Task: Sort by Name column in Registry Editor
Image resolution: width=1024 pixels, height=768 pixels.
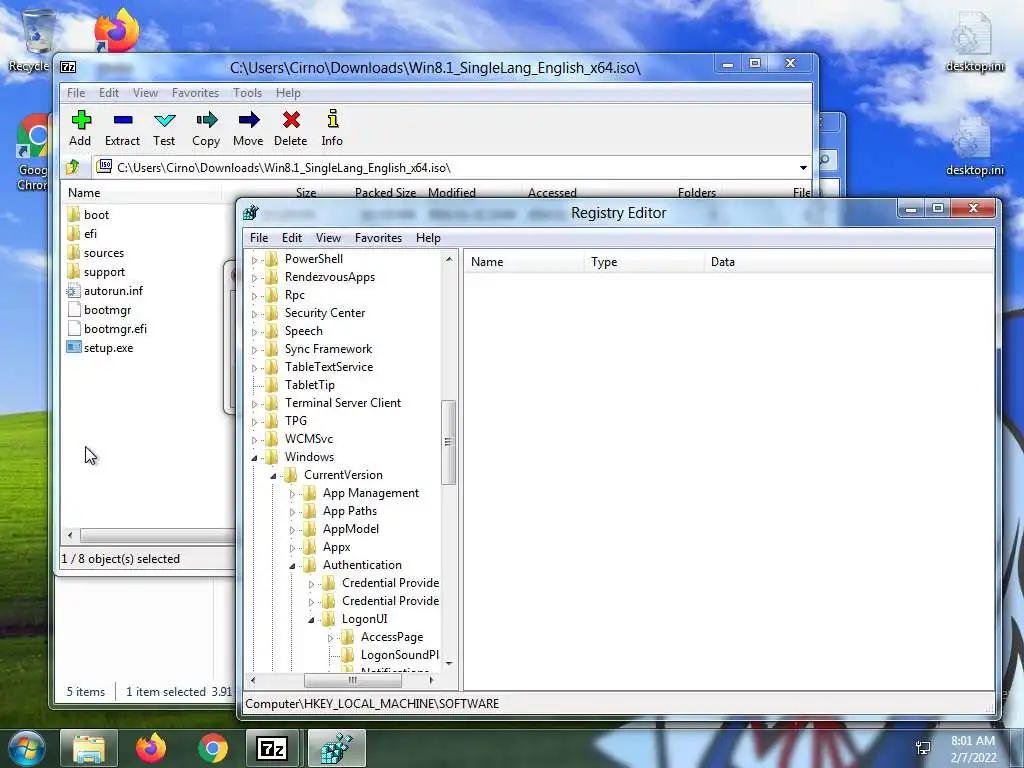Action: coord(524,262)
